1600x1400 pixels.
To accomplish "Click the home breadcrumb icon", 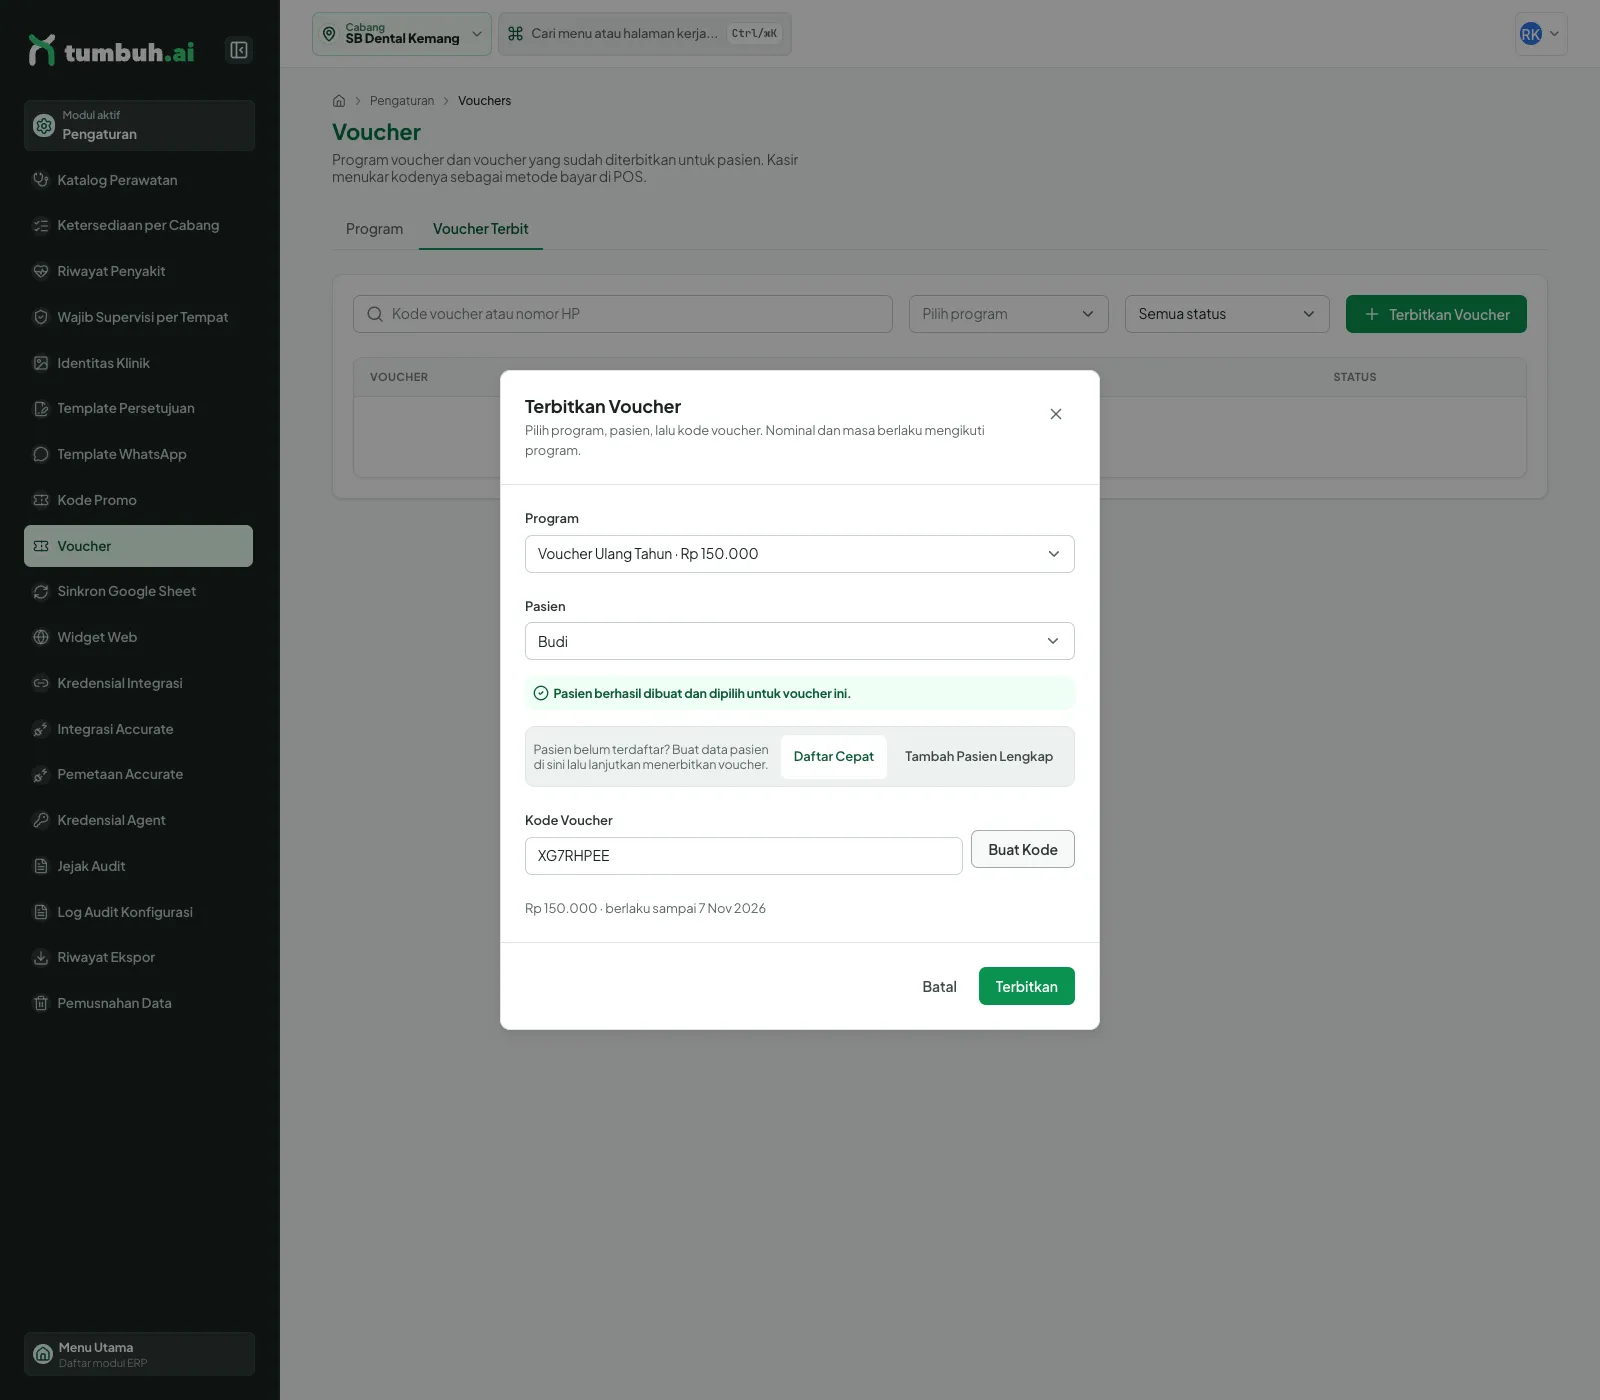I will coord(339,101).
